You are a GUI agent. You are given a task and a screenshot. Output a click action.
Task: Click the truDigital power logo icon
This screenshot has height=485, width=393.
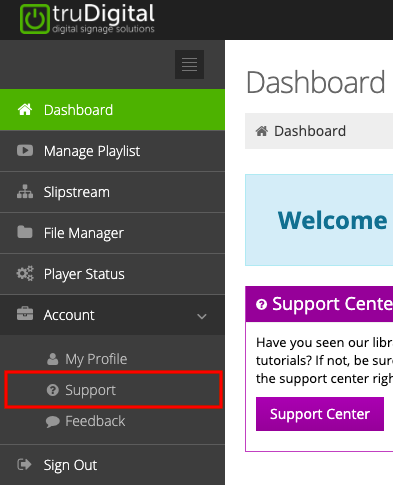pos(35,19)
